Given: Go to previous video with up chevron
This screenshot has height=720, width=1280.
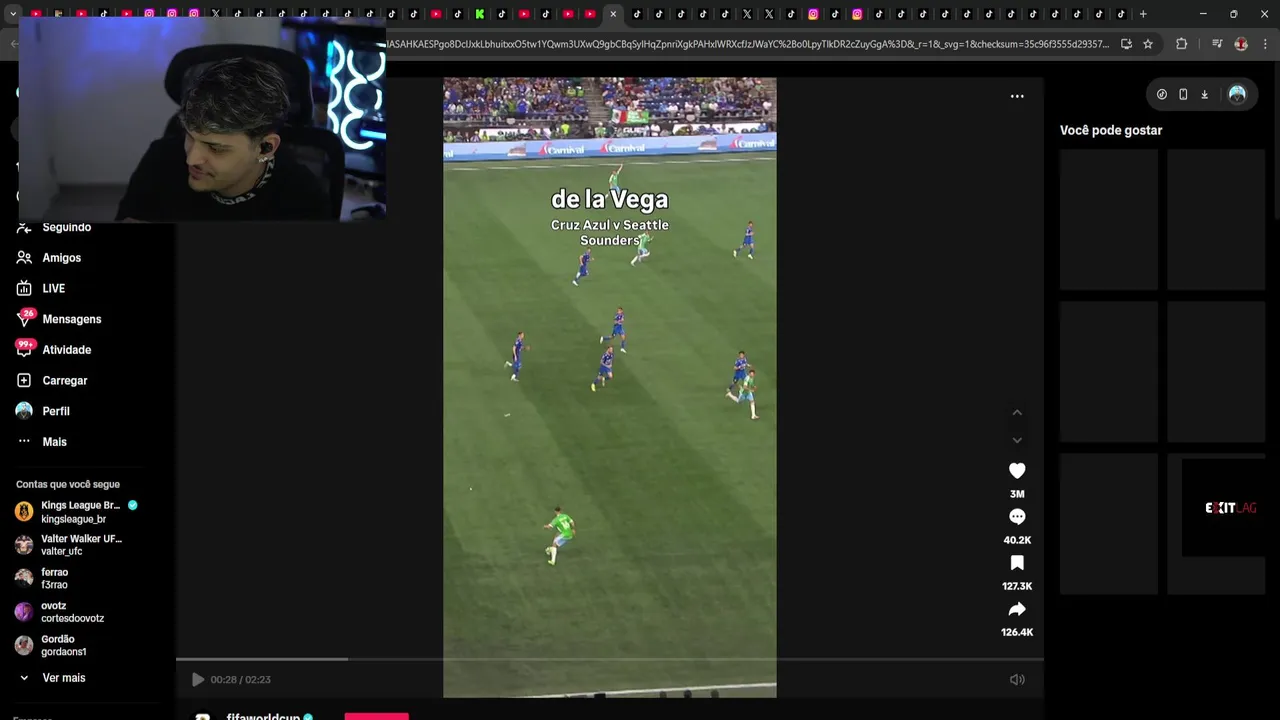Looking at the screenshot, I should [x=1017, y=412].
